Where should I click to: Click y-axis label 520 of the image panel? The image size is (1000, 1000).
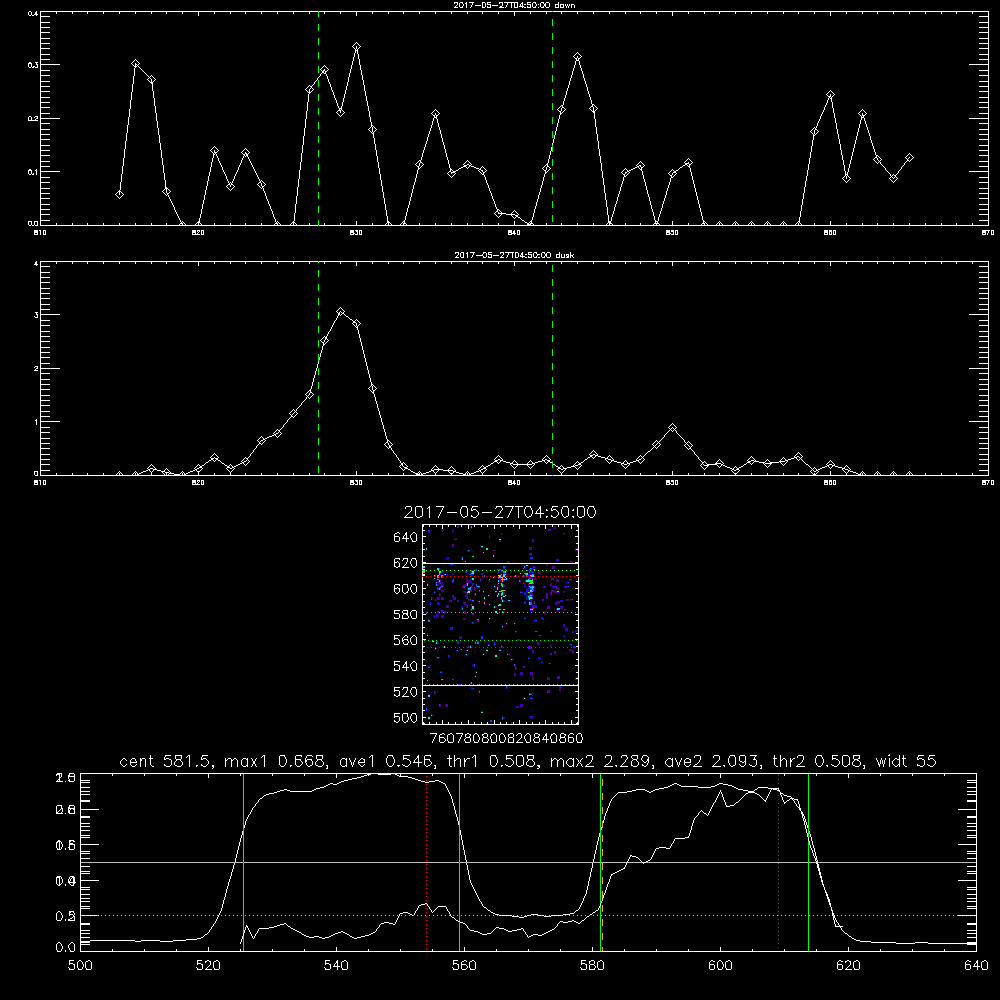click(406, 692)
